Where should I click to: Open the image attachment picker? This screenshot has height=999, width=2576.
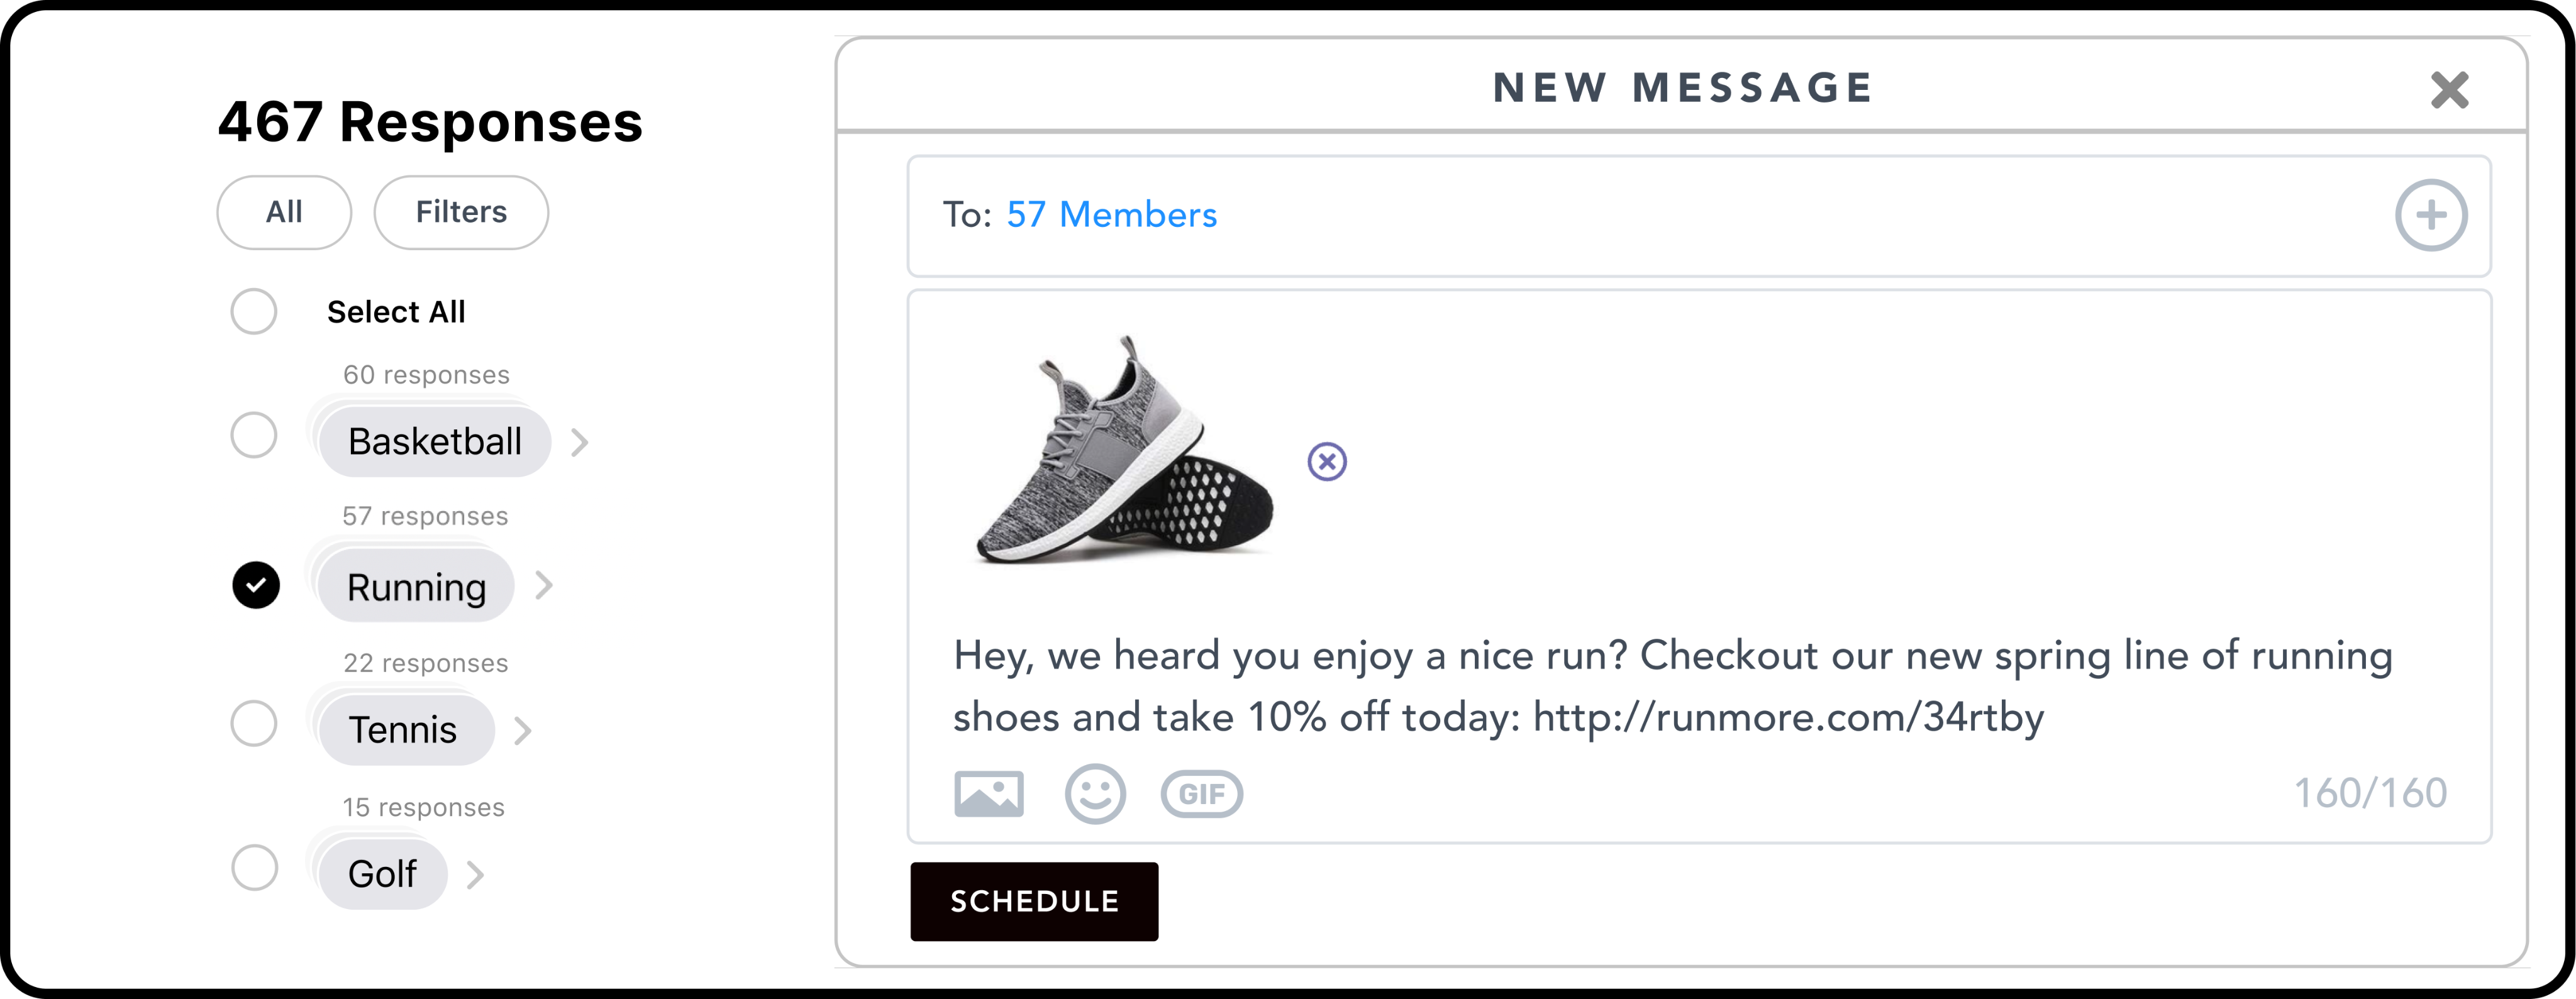pos(988,794)
